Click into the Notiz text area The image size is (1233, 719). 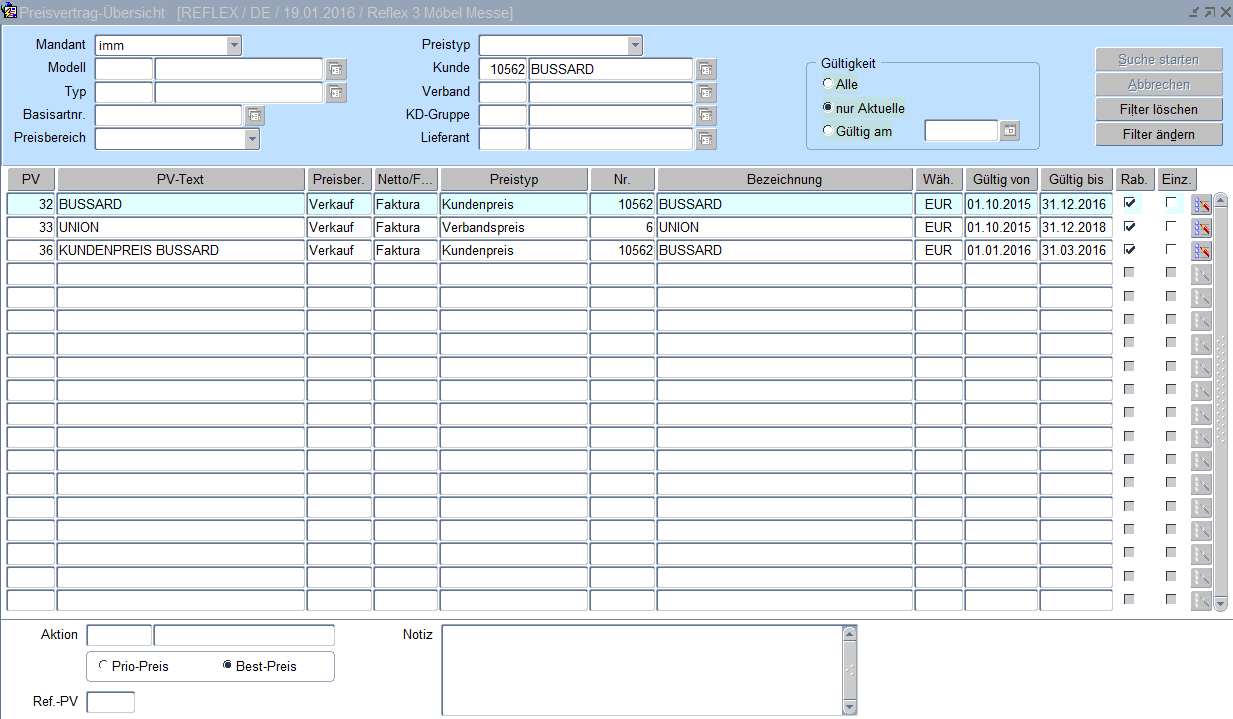click(x=641, y=670)
